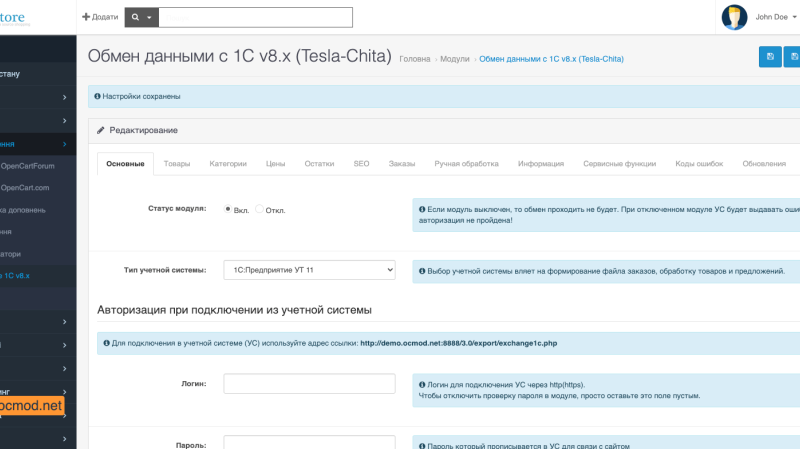Open the Цены tab
800x450 pixels.
click(276, 164)
